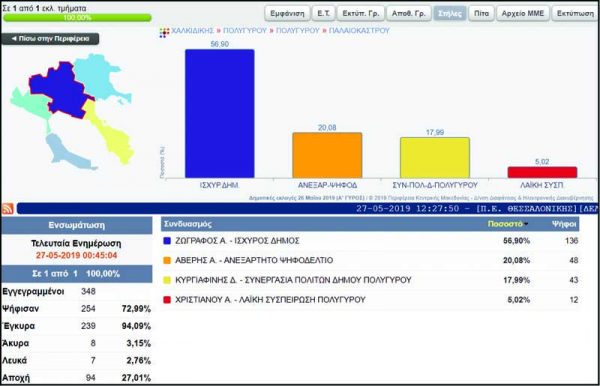600x386 pixels.
Task: Switch chart view to Πίτα
Action: [x=481, y=13]
